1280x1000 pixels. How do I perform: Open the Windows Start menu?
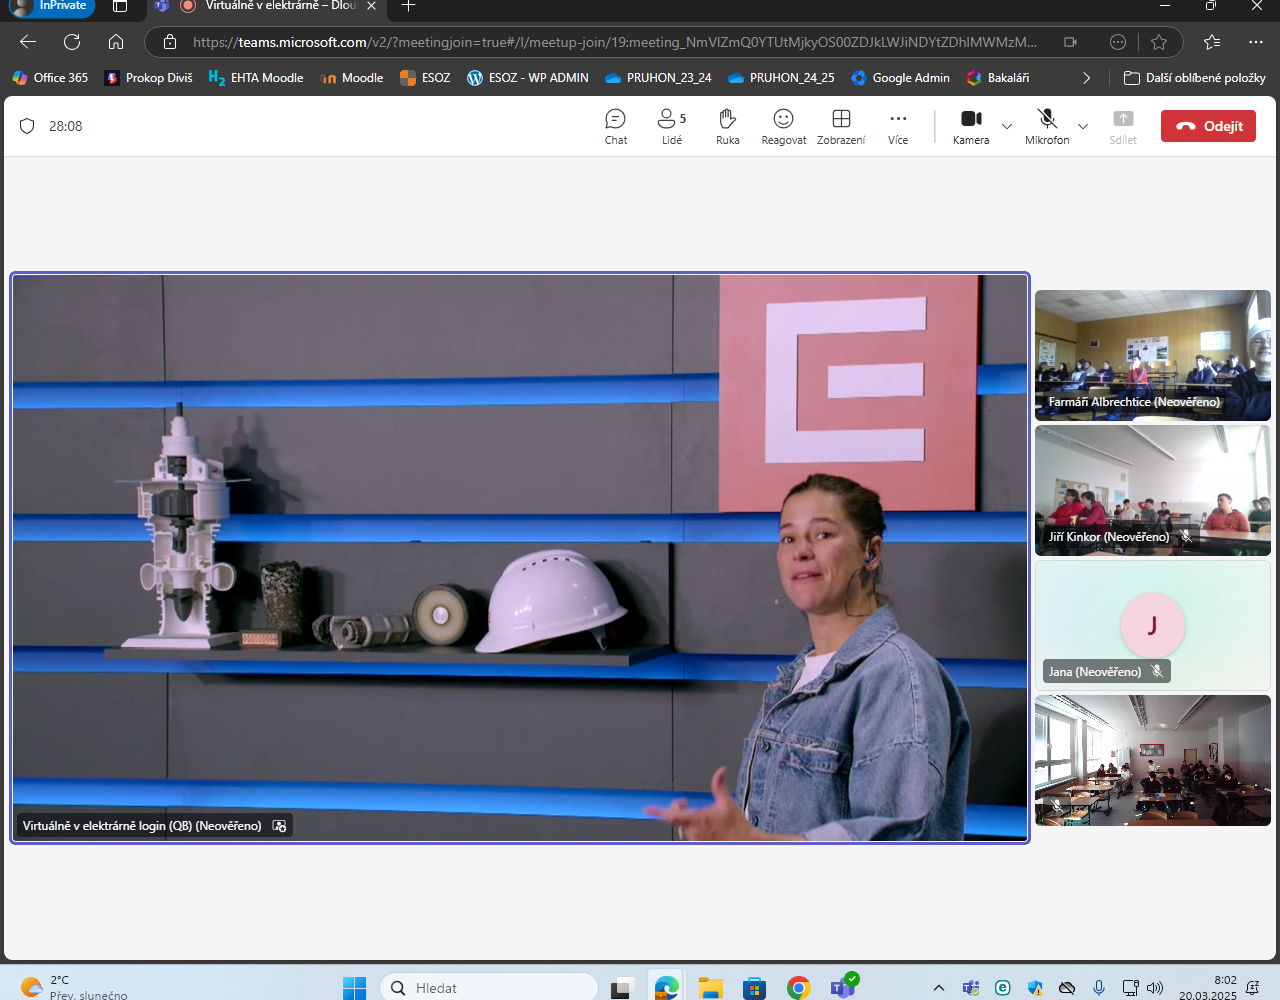coord(354,988)
